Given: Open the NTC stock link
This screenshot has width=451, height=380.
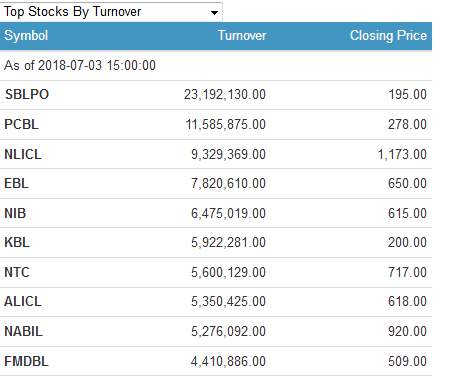Looking at the screenshot, I should tap(17, 272).
